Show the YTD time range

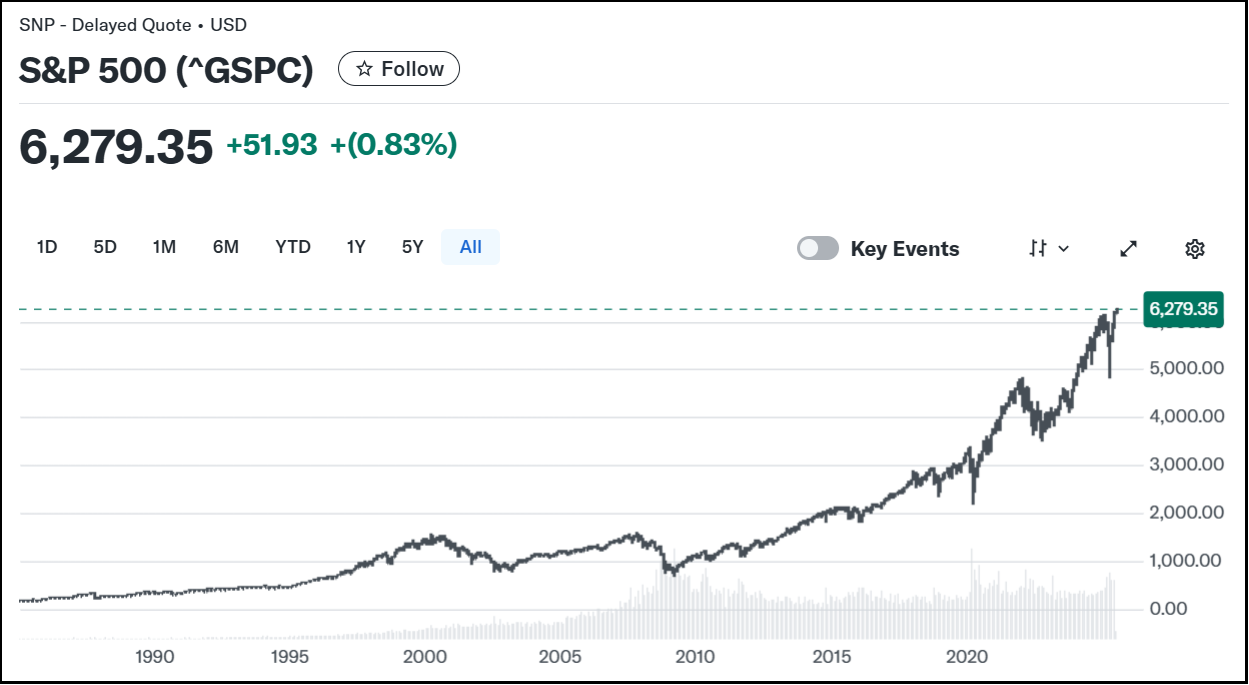point(293,247)
